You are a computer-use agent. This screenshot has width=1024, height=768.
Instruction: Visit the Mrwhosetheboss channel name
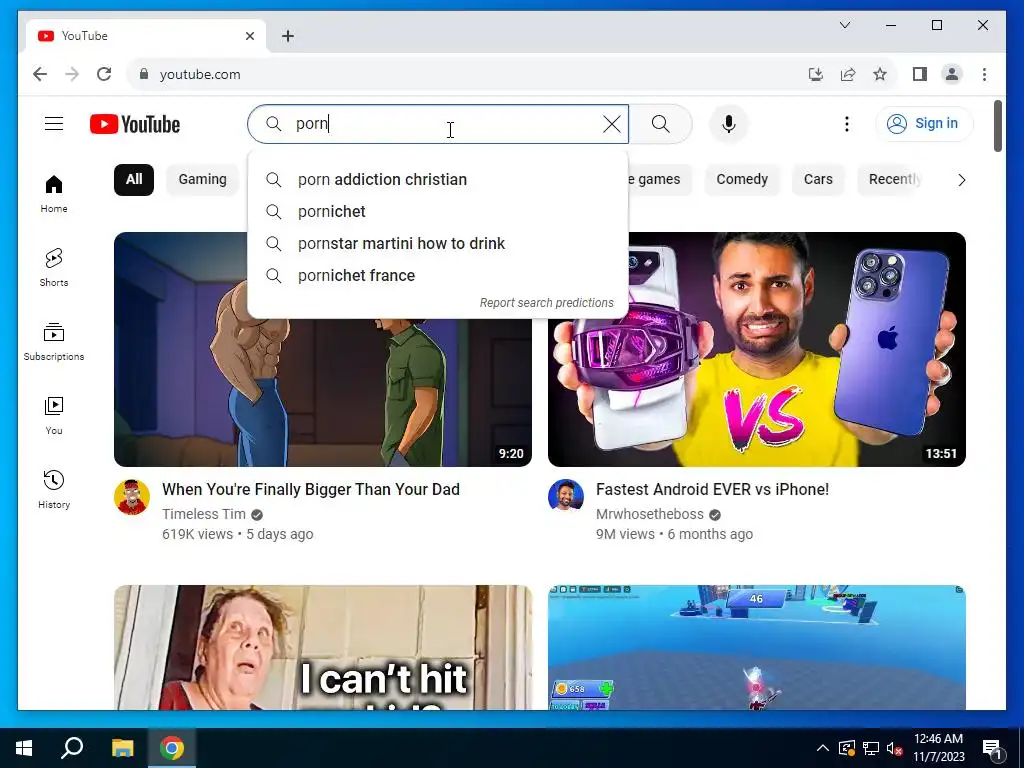[x=650, y=514]
